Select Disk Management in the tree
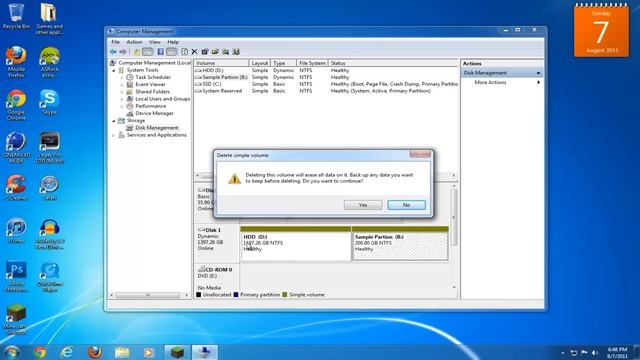 click(x=157, y=128)
